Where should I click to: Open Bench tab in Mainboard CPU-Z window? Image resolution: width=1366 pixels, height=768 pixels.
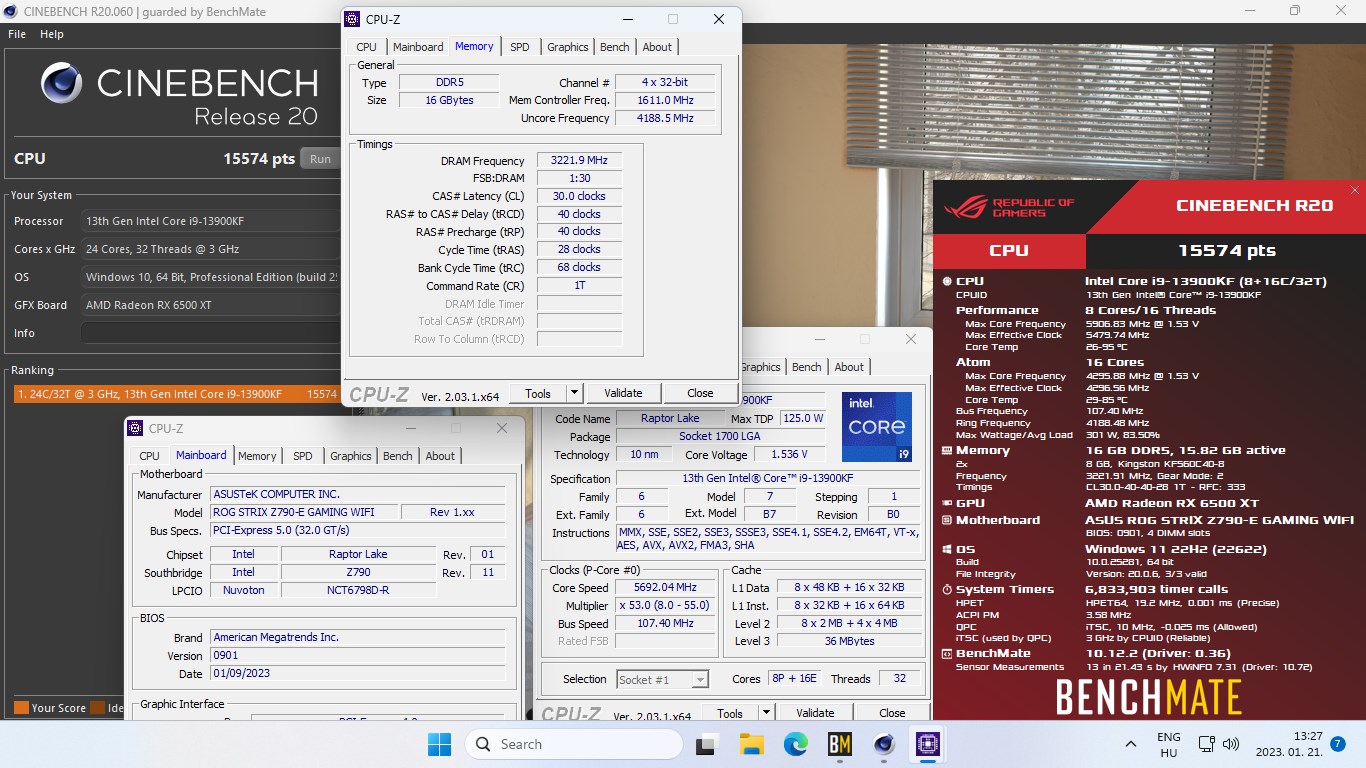pos(398,456)
